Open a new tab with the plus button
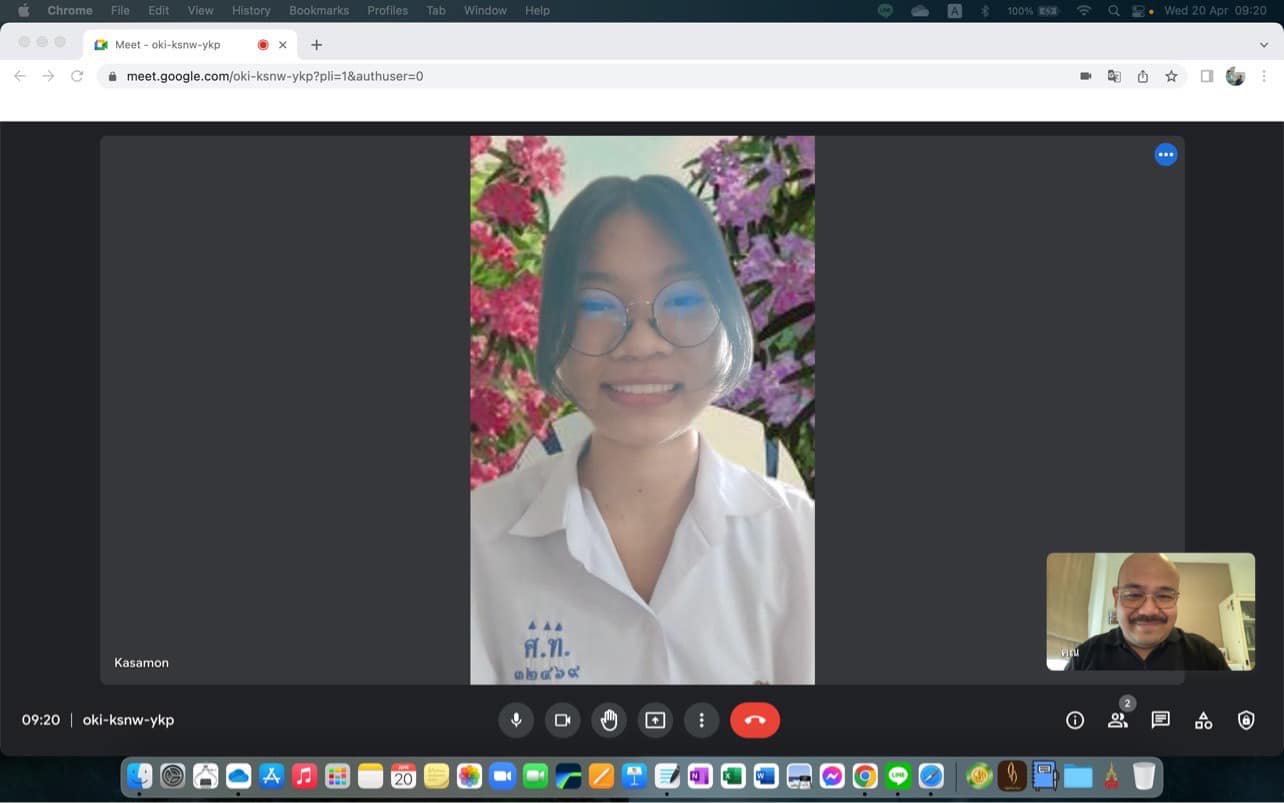1284x803 pixels. point(316,45)
